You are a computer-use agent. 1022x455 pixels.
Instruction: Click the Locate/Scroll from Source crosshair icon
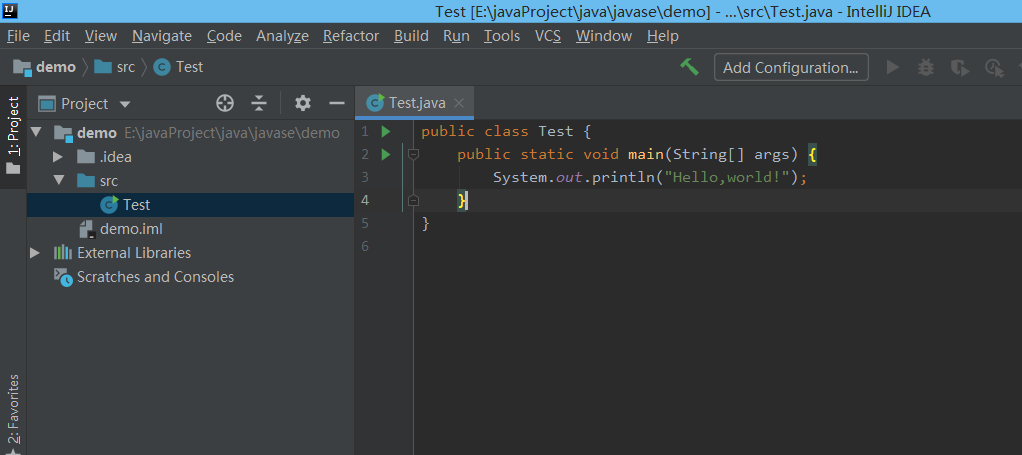(225, 103)
